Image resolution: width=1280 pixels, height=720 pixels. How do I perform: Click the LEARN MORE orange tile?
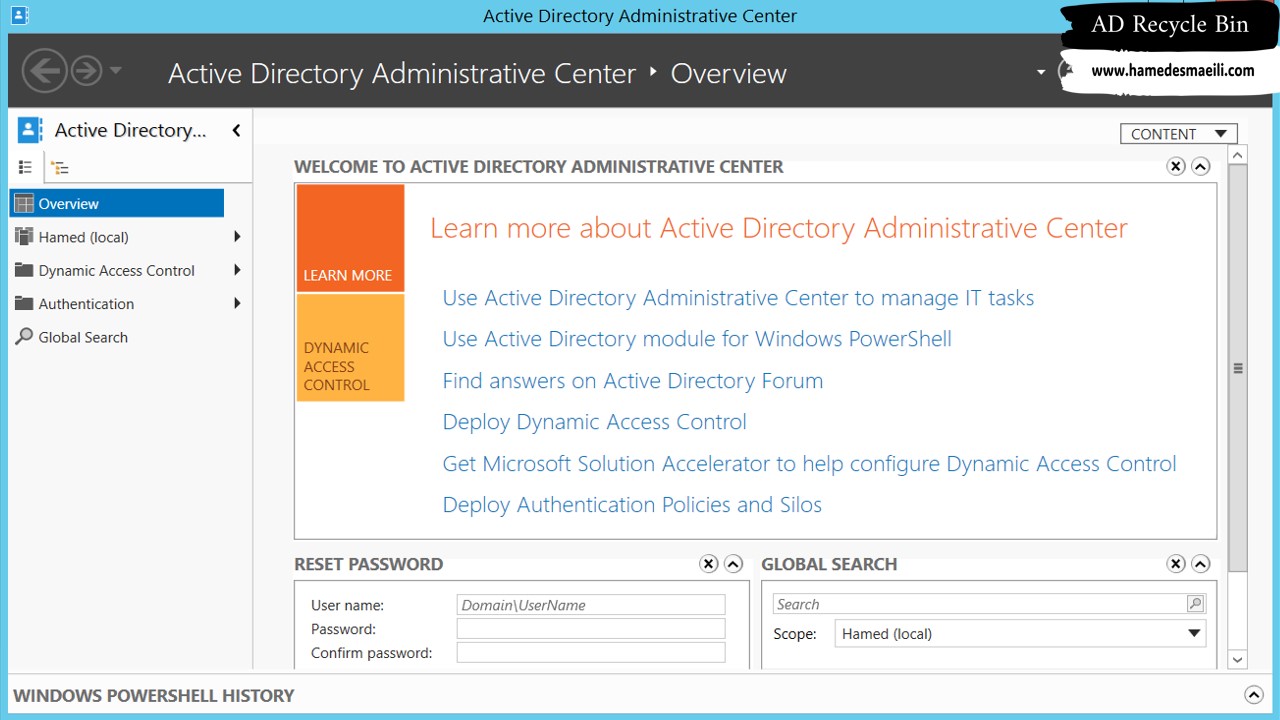click(350, 238)
